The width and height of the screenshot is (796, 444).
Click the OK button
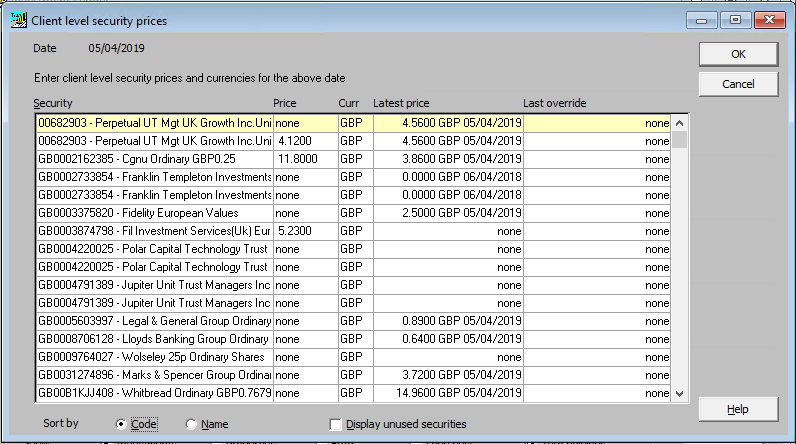(738, 54)
